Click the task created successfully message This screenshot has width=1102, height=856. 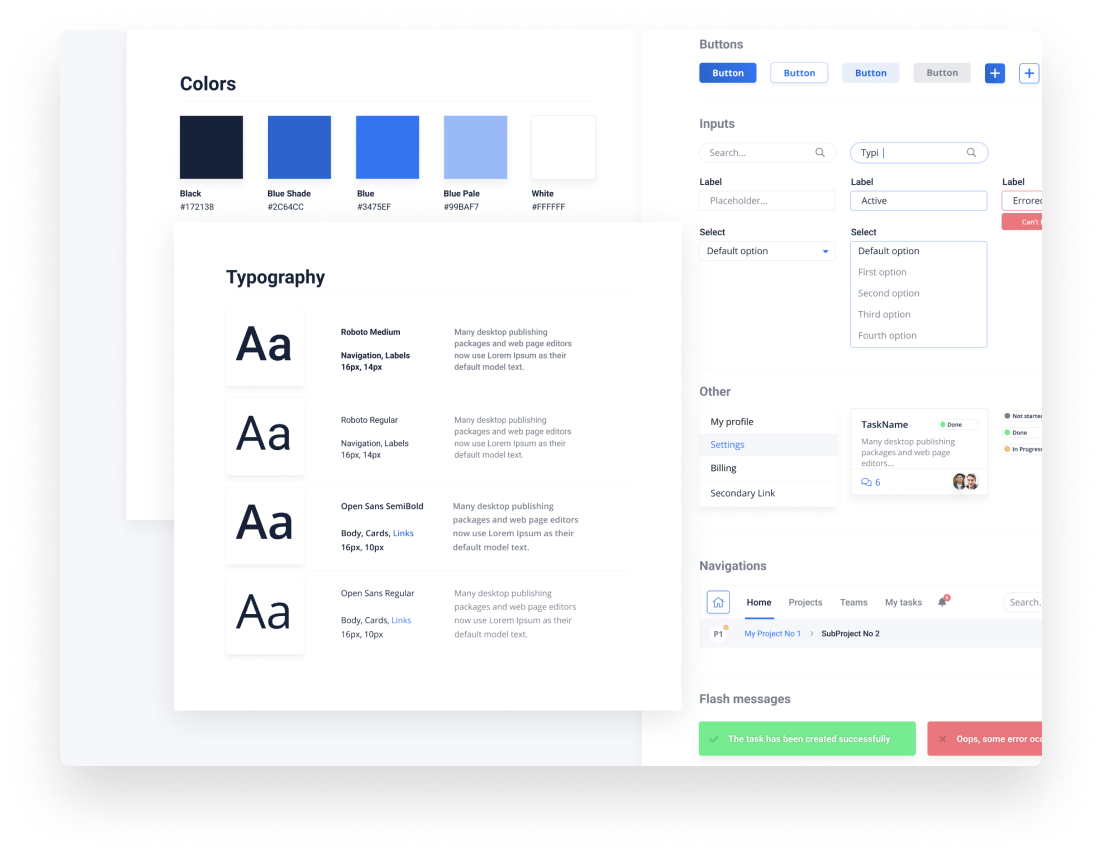coord(808,739)
